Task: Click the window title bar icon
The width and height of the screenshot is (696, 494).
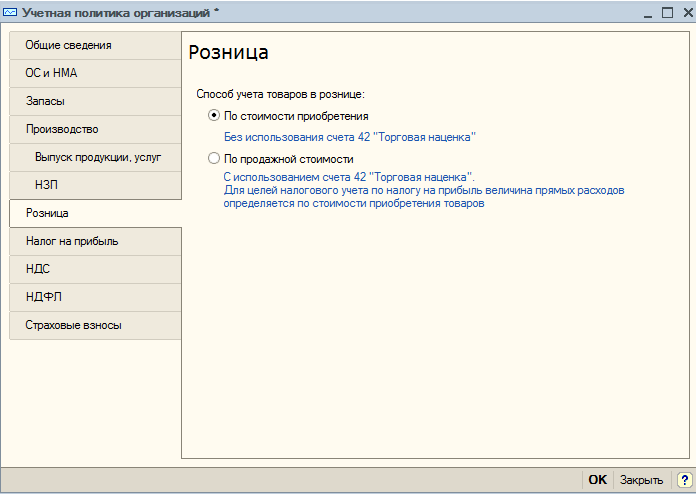Action: pos(10,12)
